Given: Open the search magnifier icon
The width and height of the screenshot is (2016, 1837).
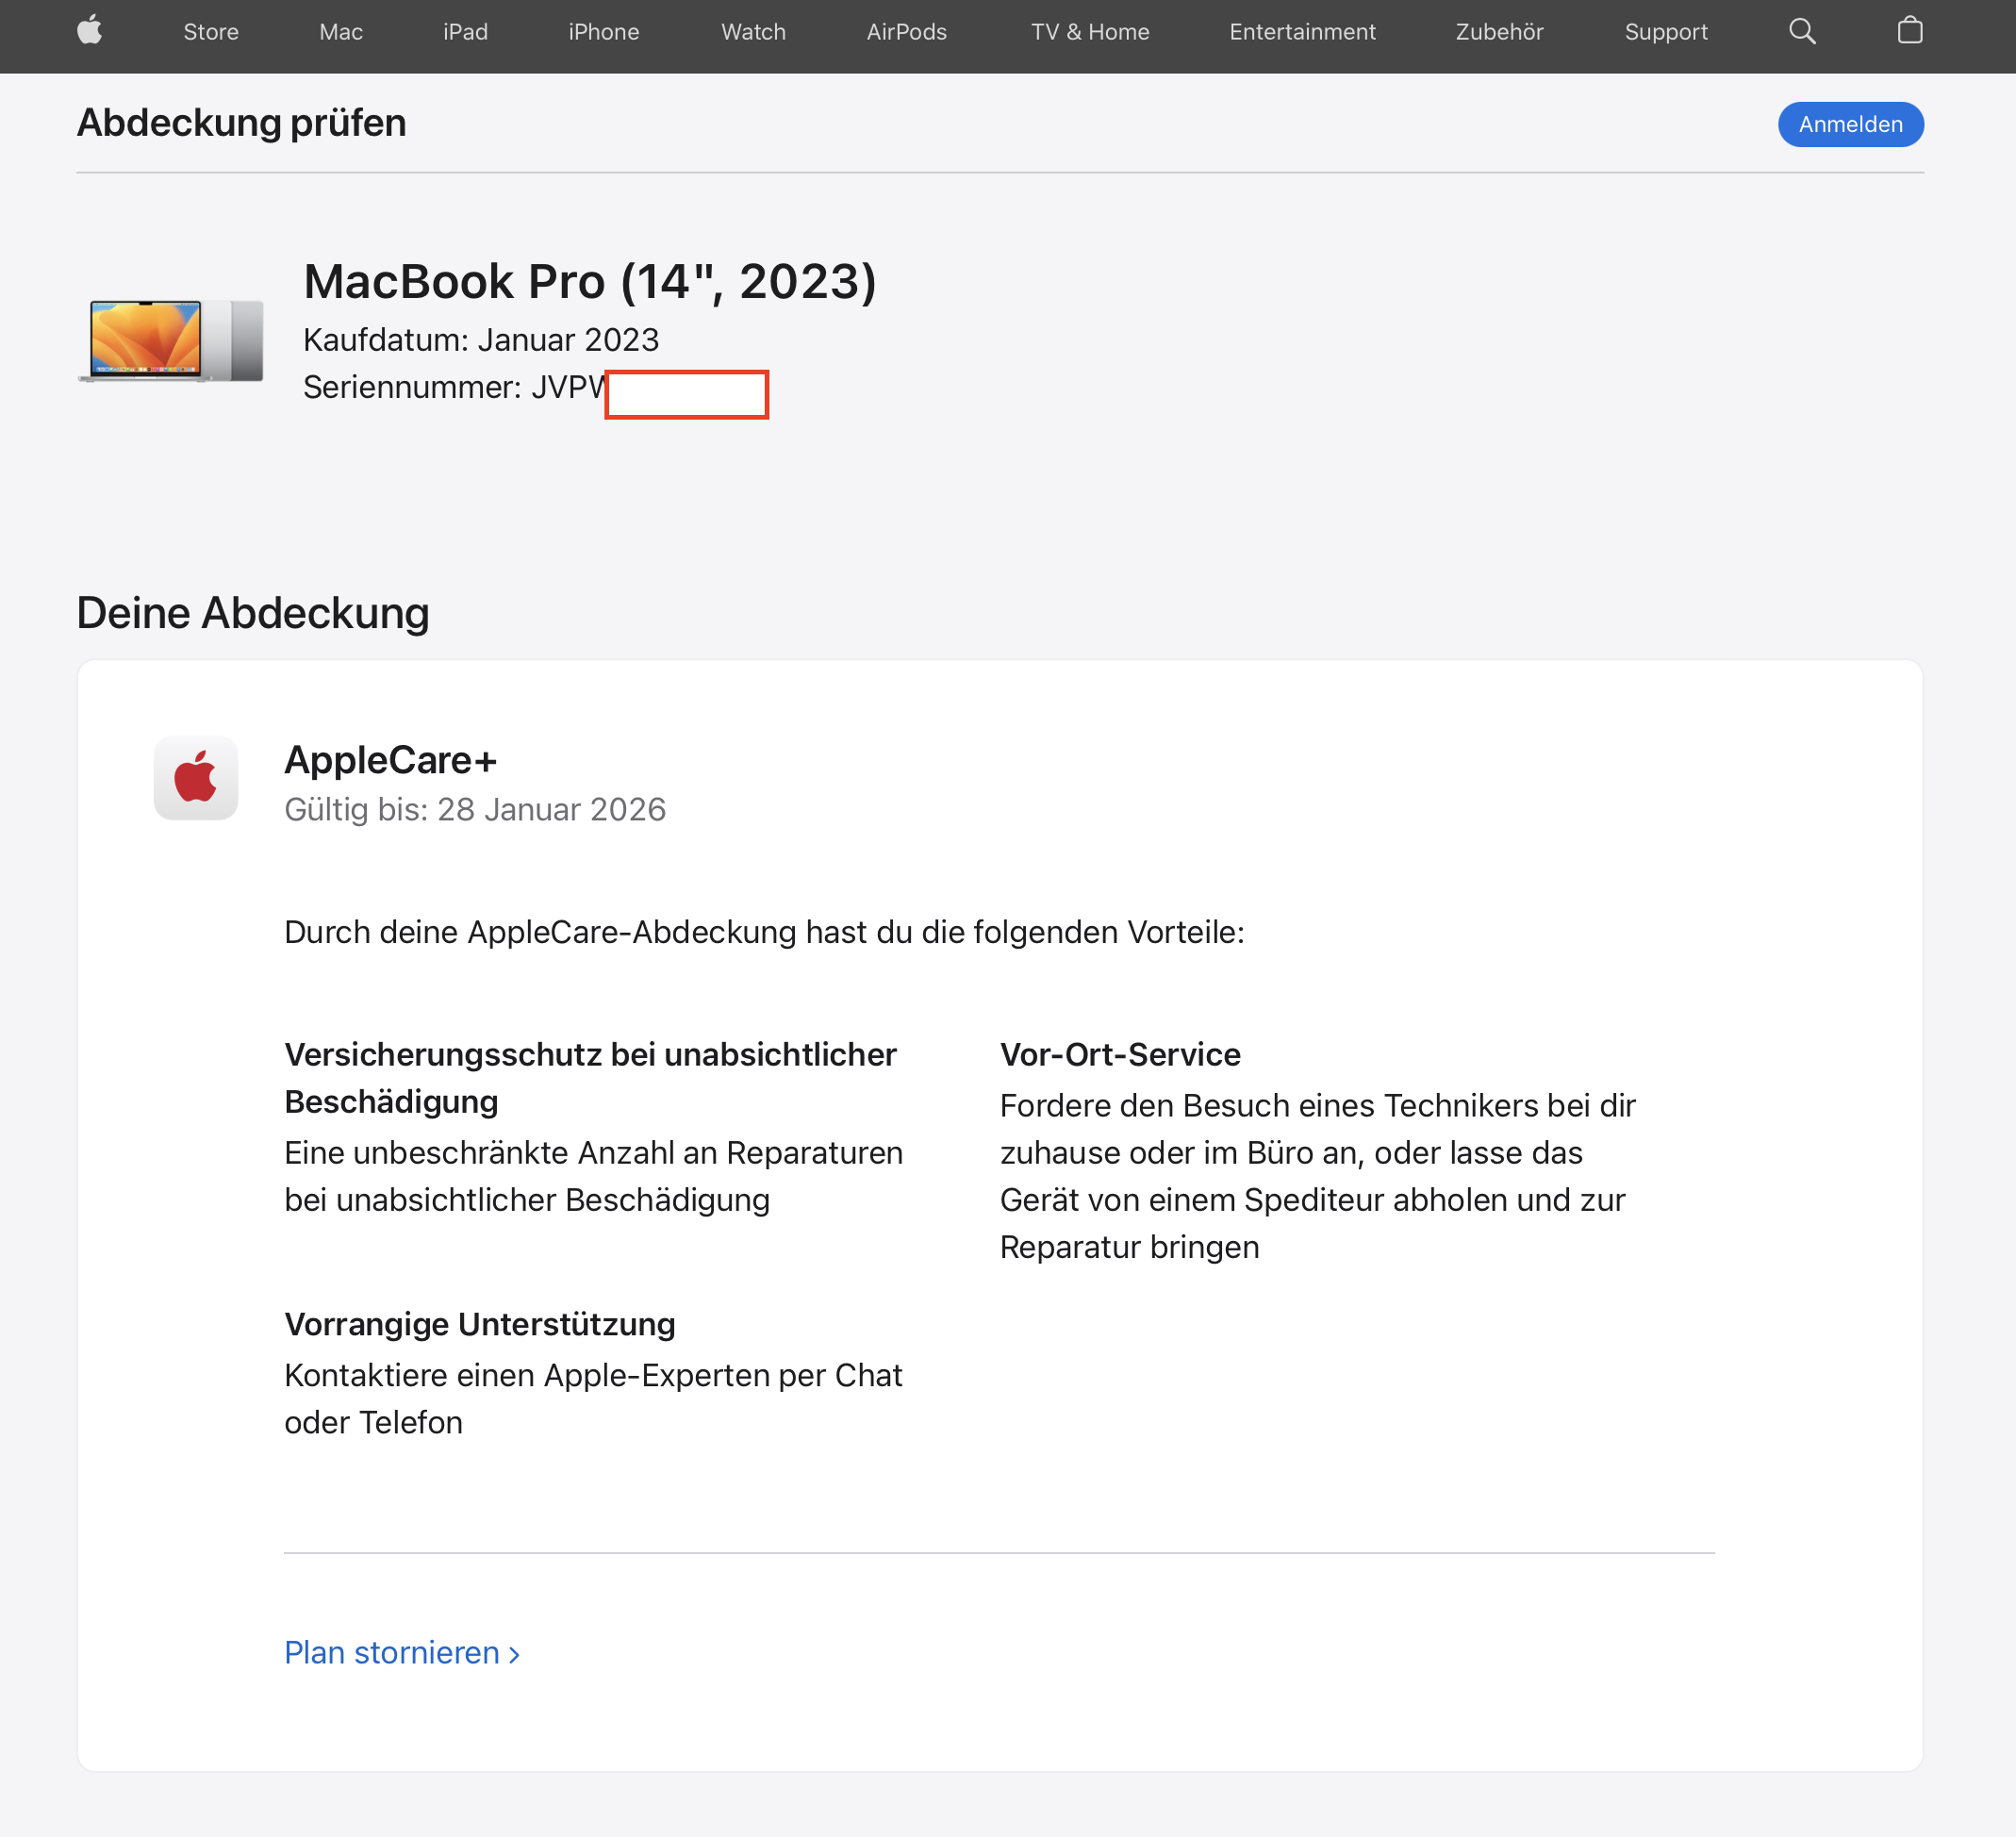Looking at the screenshot, I should tap(1802, 31).
